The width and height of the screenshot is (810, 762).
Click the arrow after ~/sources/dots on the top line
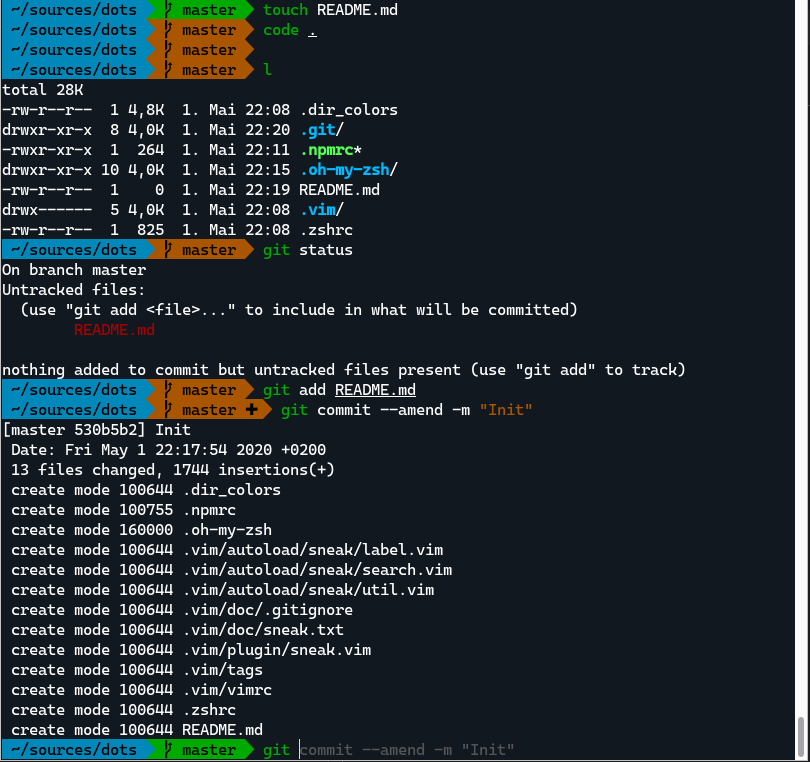tap(150, 10)
